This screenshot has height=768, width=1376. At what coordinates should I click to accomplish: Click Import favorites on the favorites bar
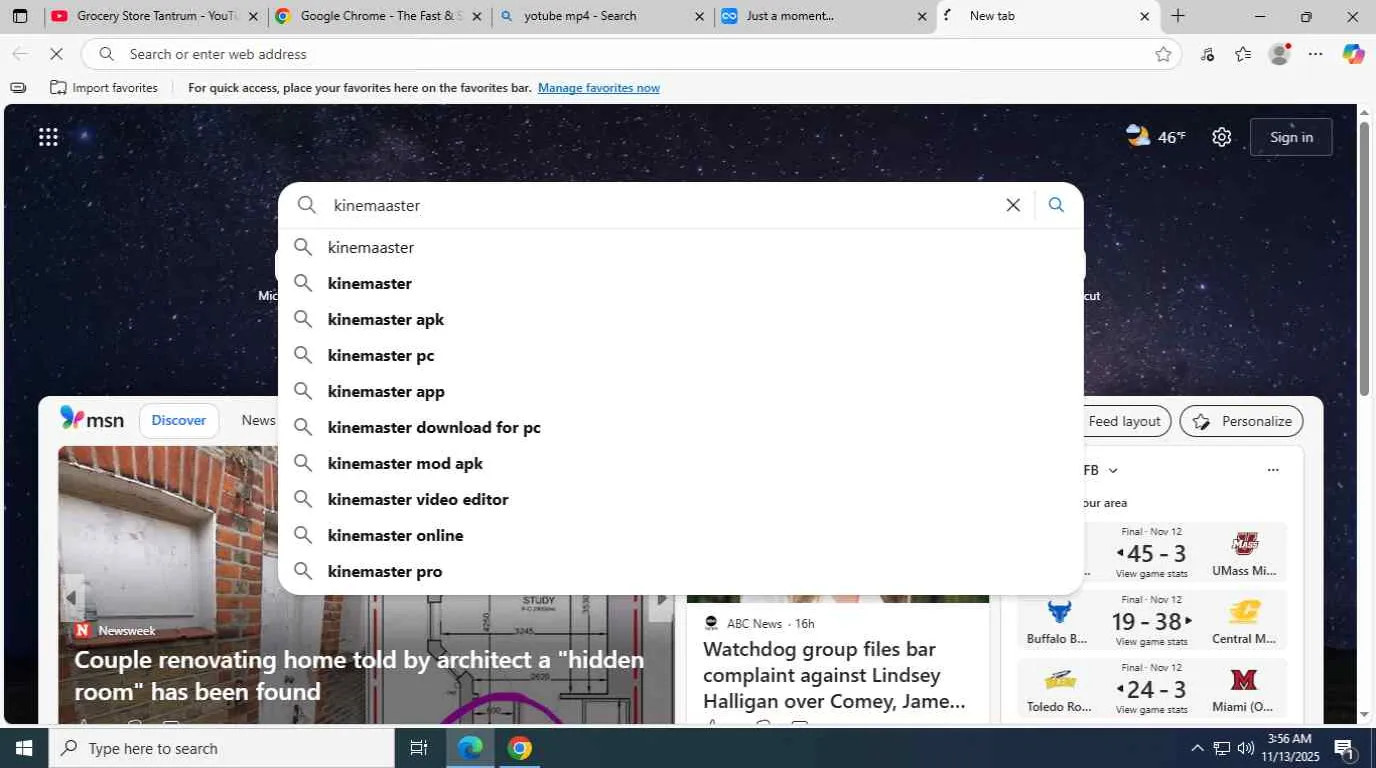pyautogui.click(x=104, y=88)
